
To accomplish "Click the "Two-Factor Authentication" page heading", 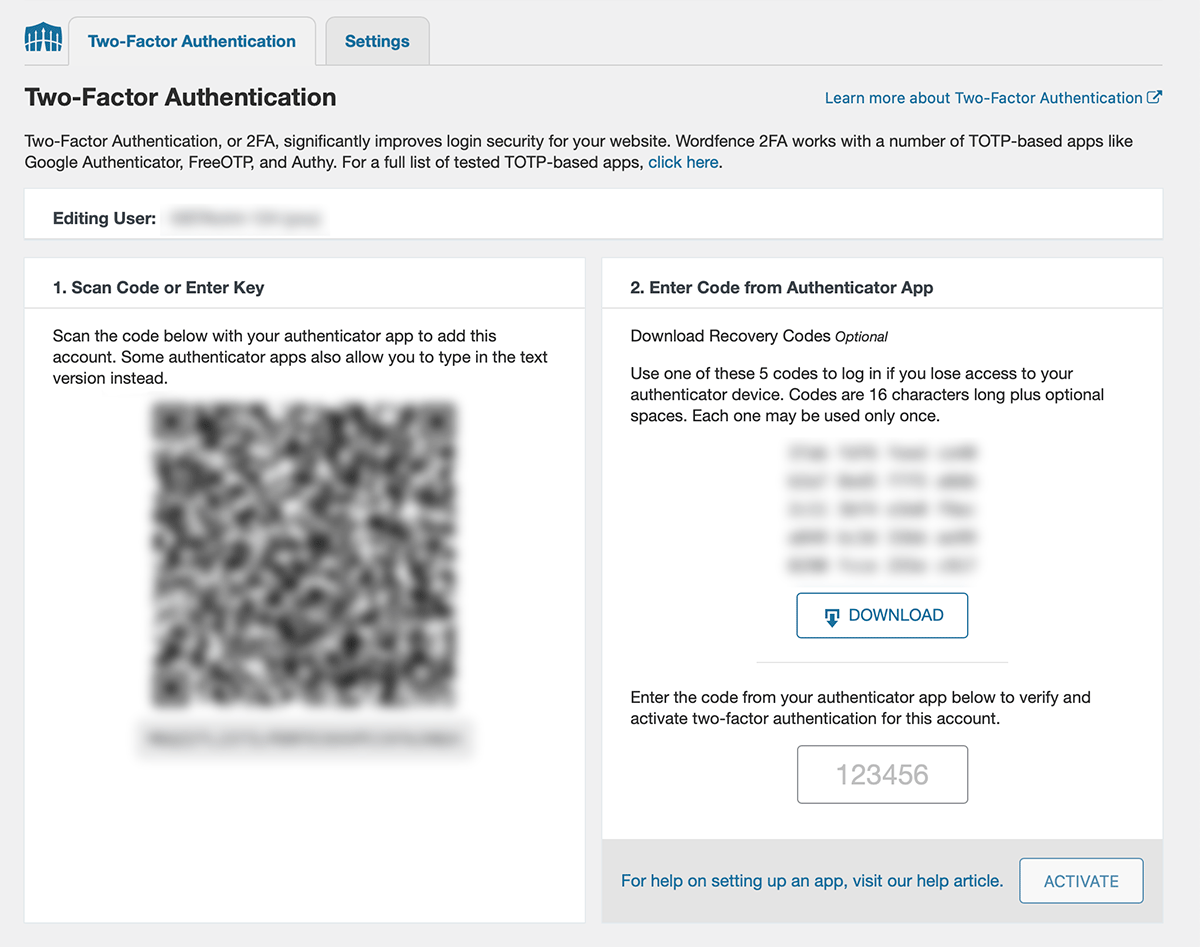I will (180, 98).
